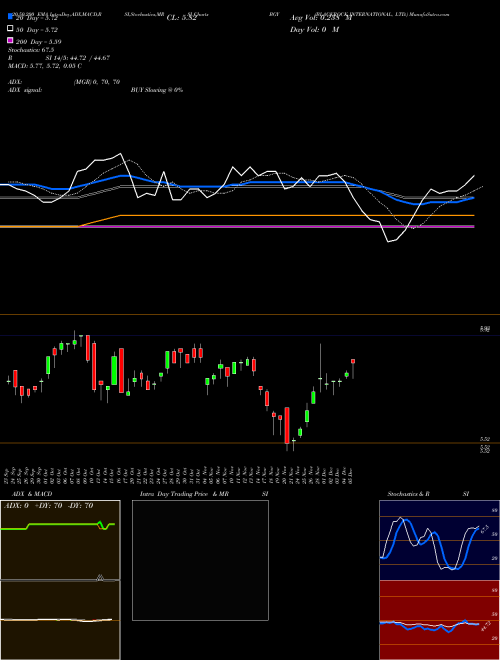Click the 'Stochastics & R' panel title

coord(408,494)
